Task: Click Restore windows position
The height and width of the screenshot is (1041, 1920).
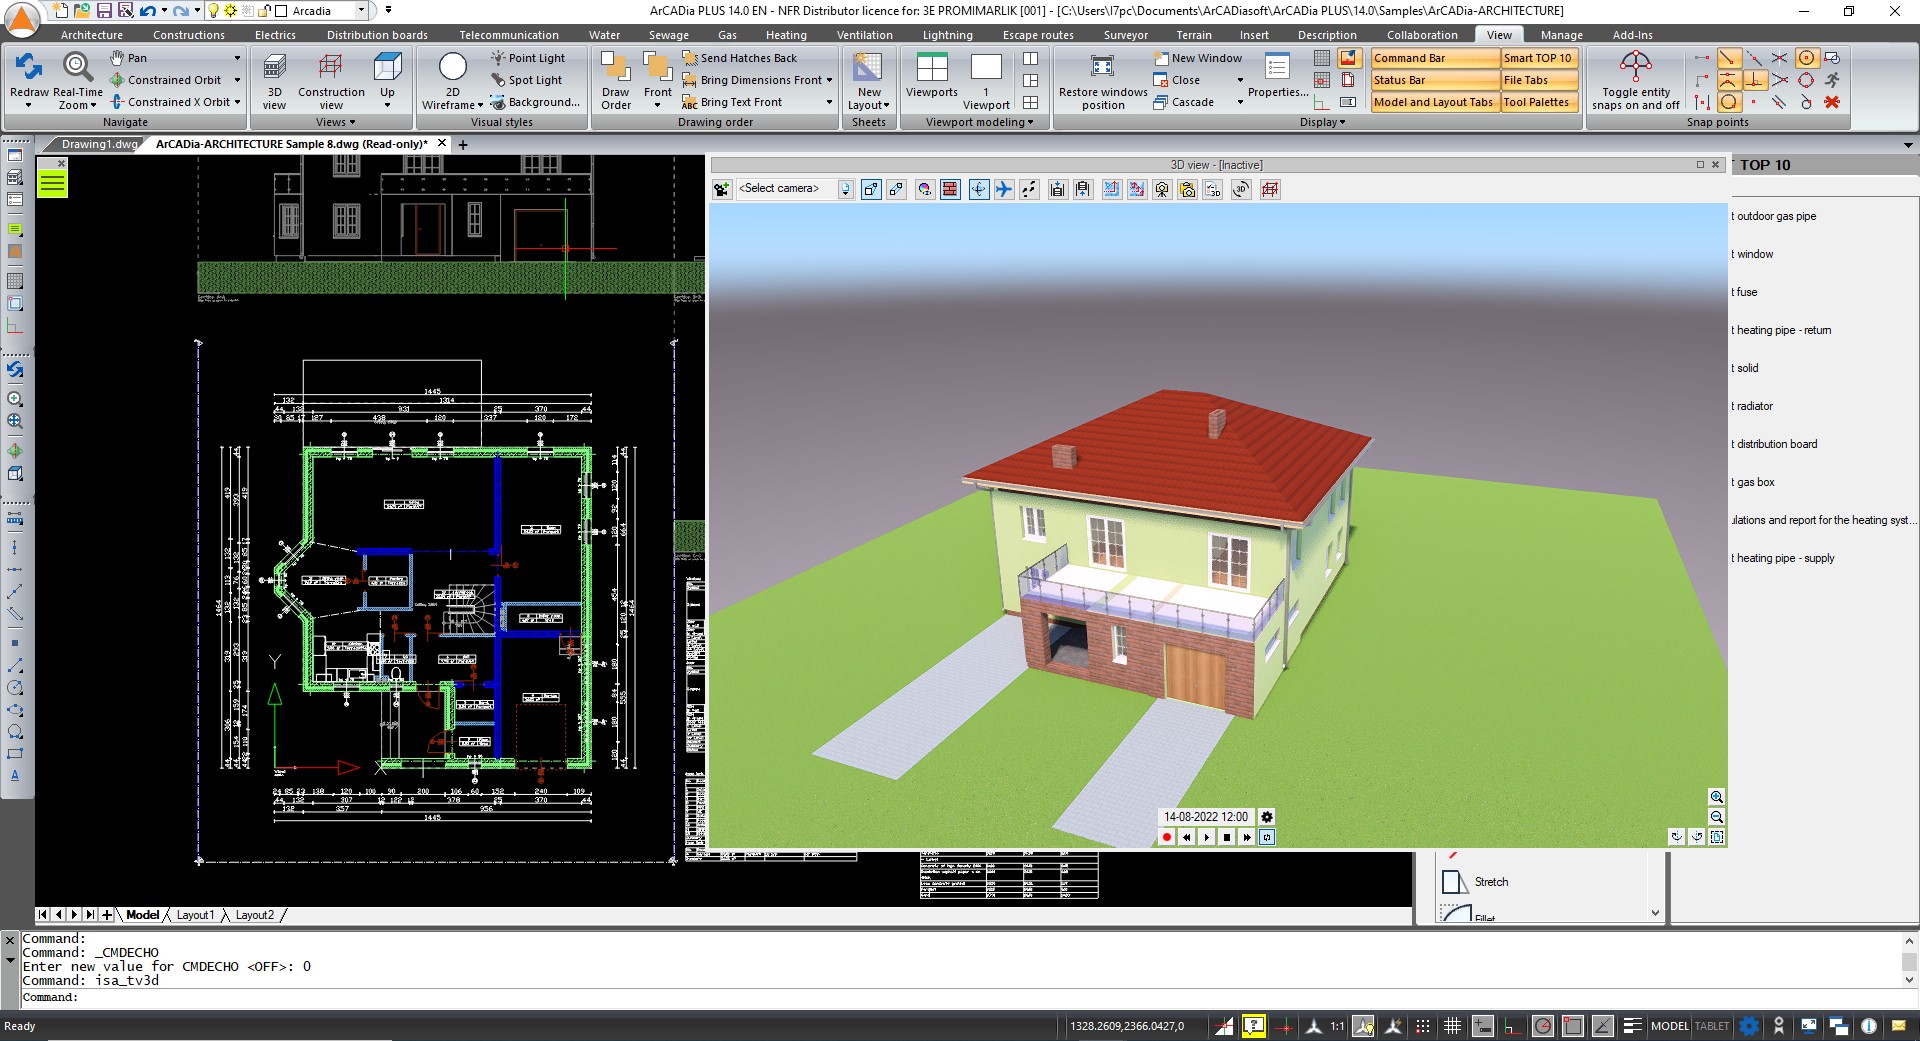Action: pyautogui.click(x=1102, y=80)
